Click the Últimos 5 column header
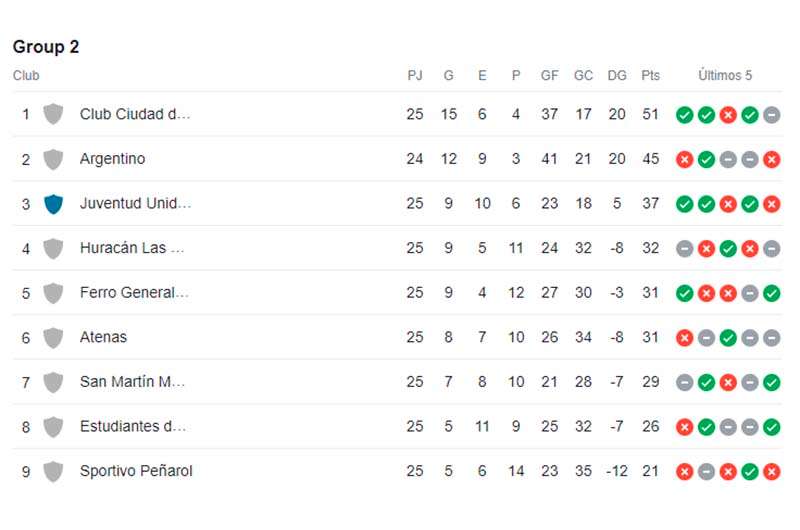The width and height of the screenshot is (800, 530). click(725, 75)
